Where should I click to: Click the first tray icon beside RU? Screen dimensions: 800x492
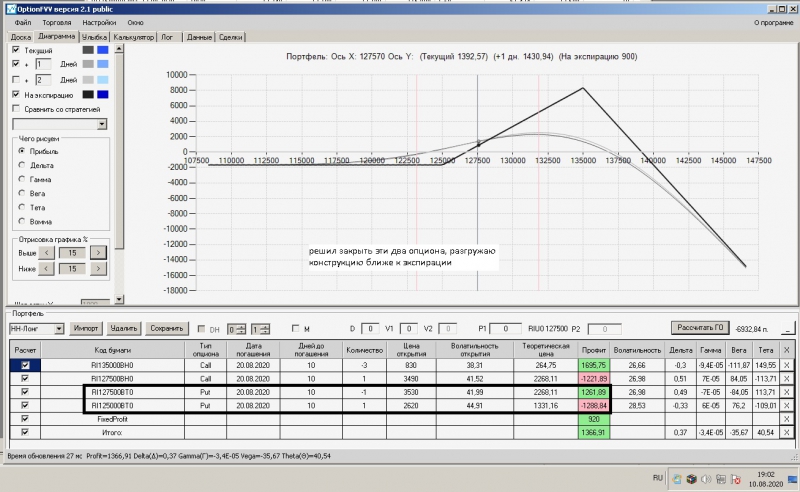coord(677,479)
